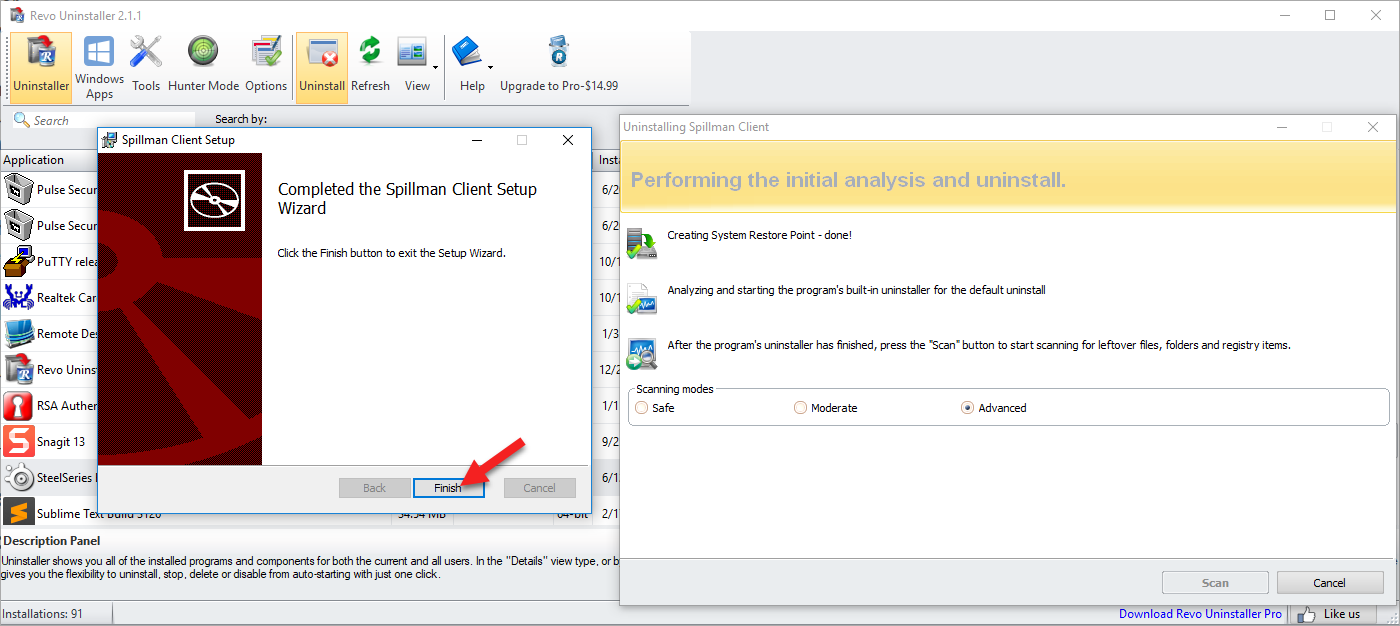Click Spillman Client Setup title icon
This screenshot has height=626, width=1400.
click(x=110, y=140)
